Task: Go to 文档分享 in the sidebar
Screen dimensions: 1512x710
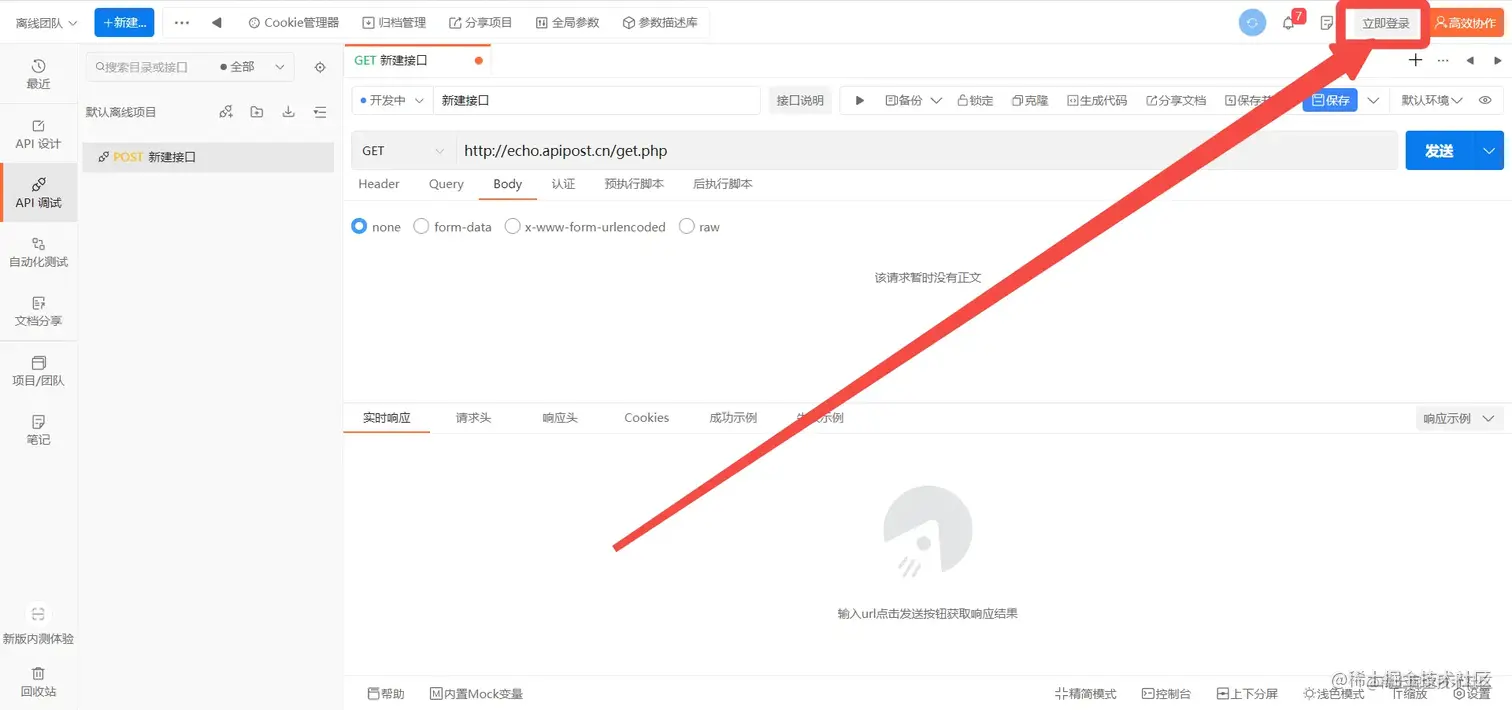Action: tap(38, 311)
